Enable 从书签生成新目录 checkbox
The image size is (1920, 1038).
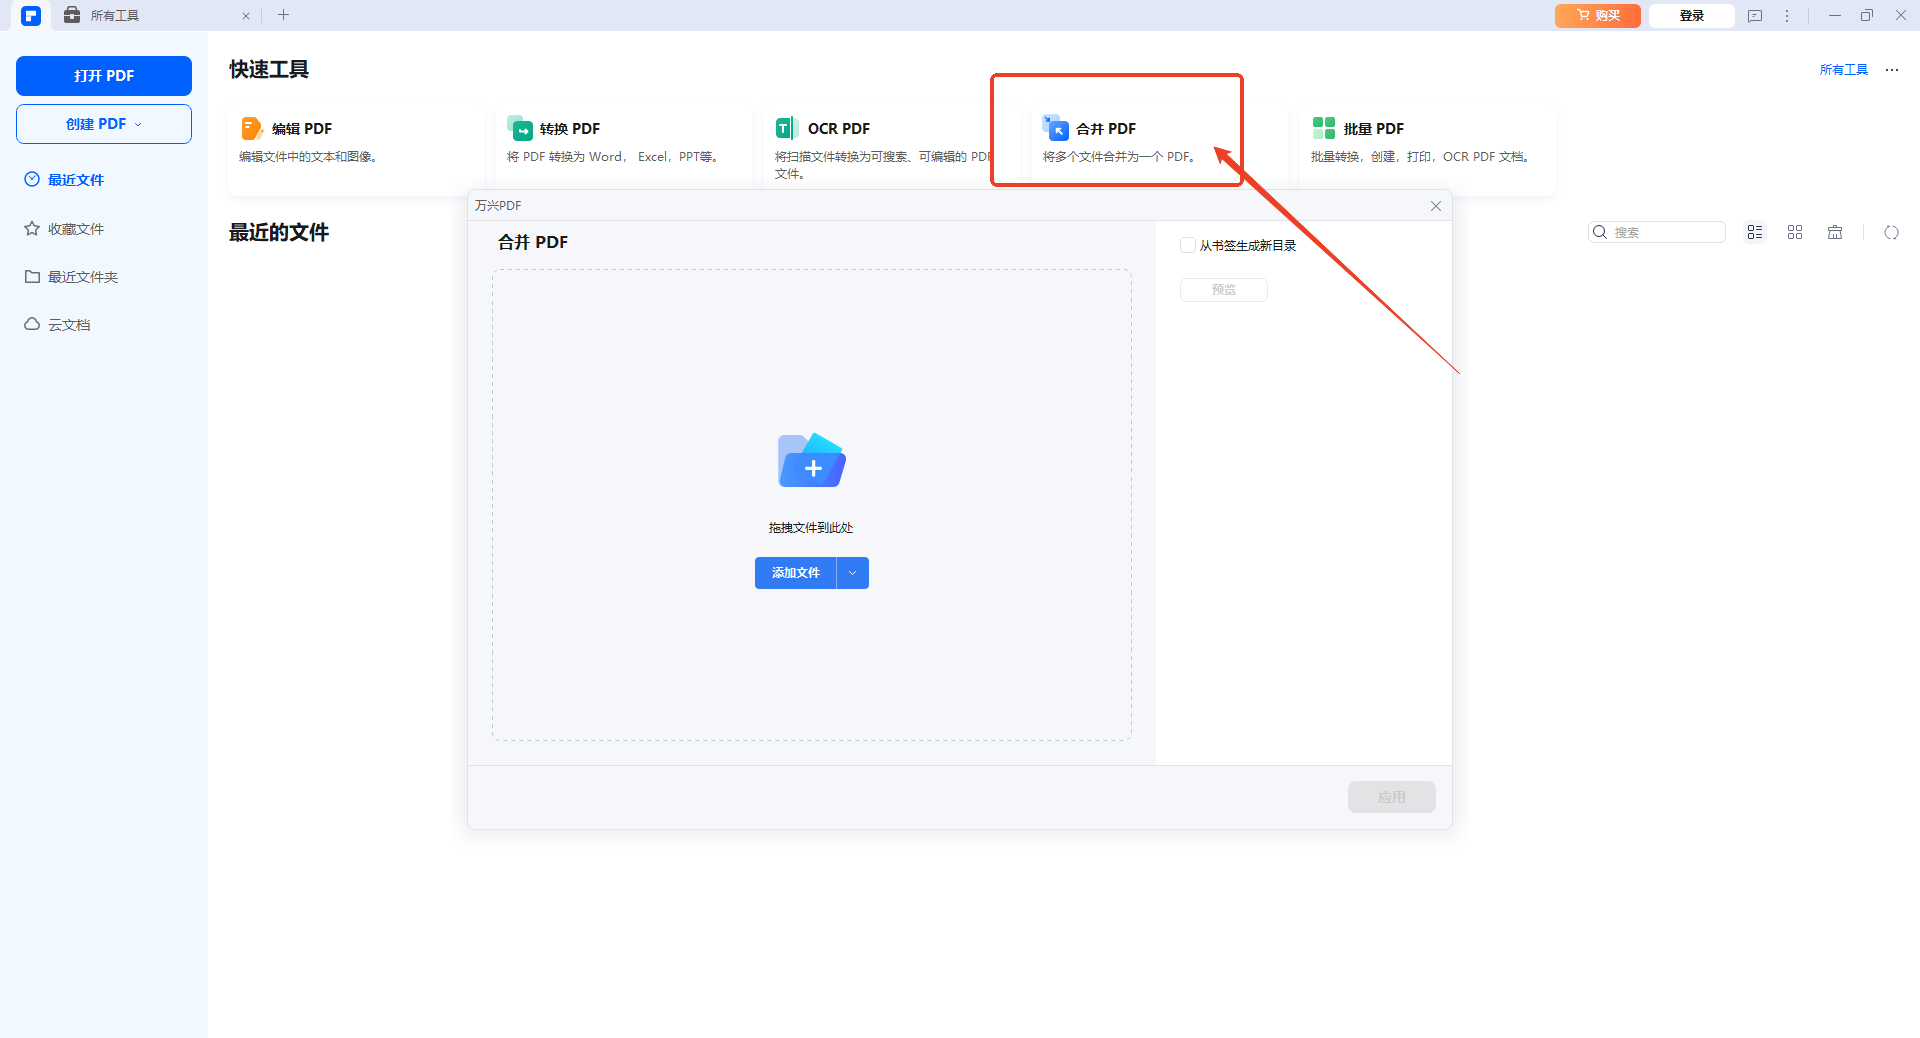coord(1188,245)
